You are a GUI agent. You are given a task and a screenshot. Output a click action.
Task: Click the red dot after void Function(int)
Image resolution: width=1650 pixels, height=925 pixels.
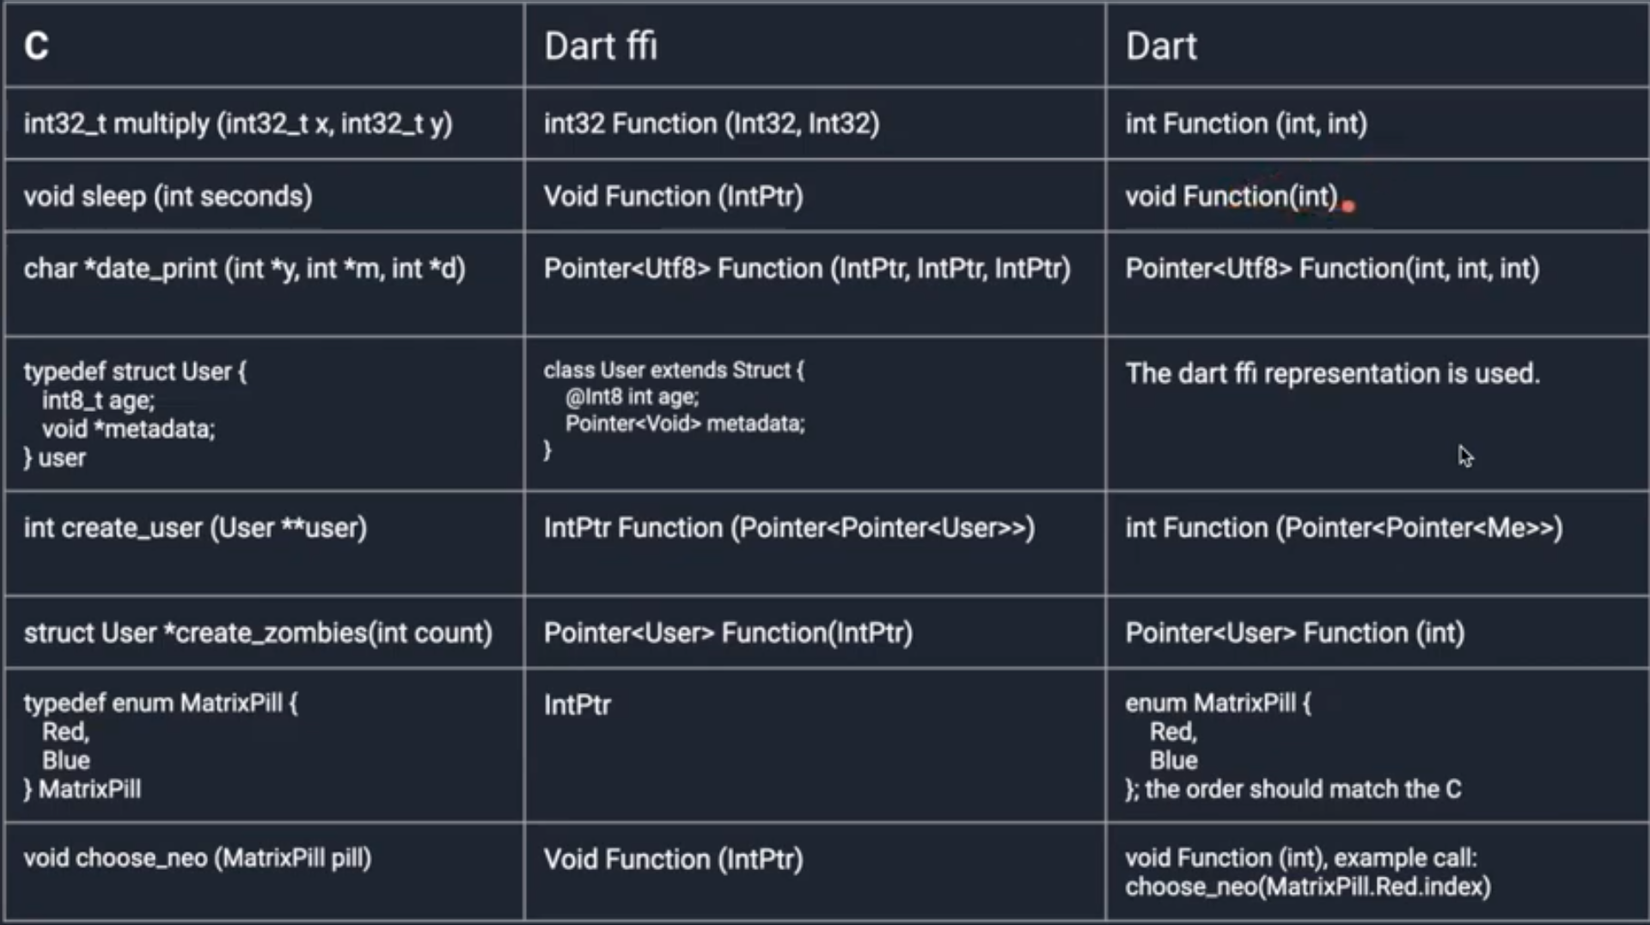1348,206
